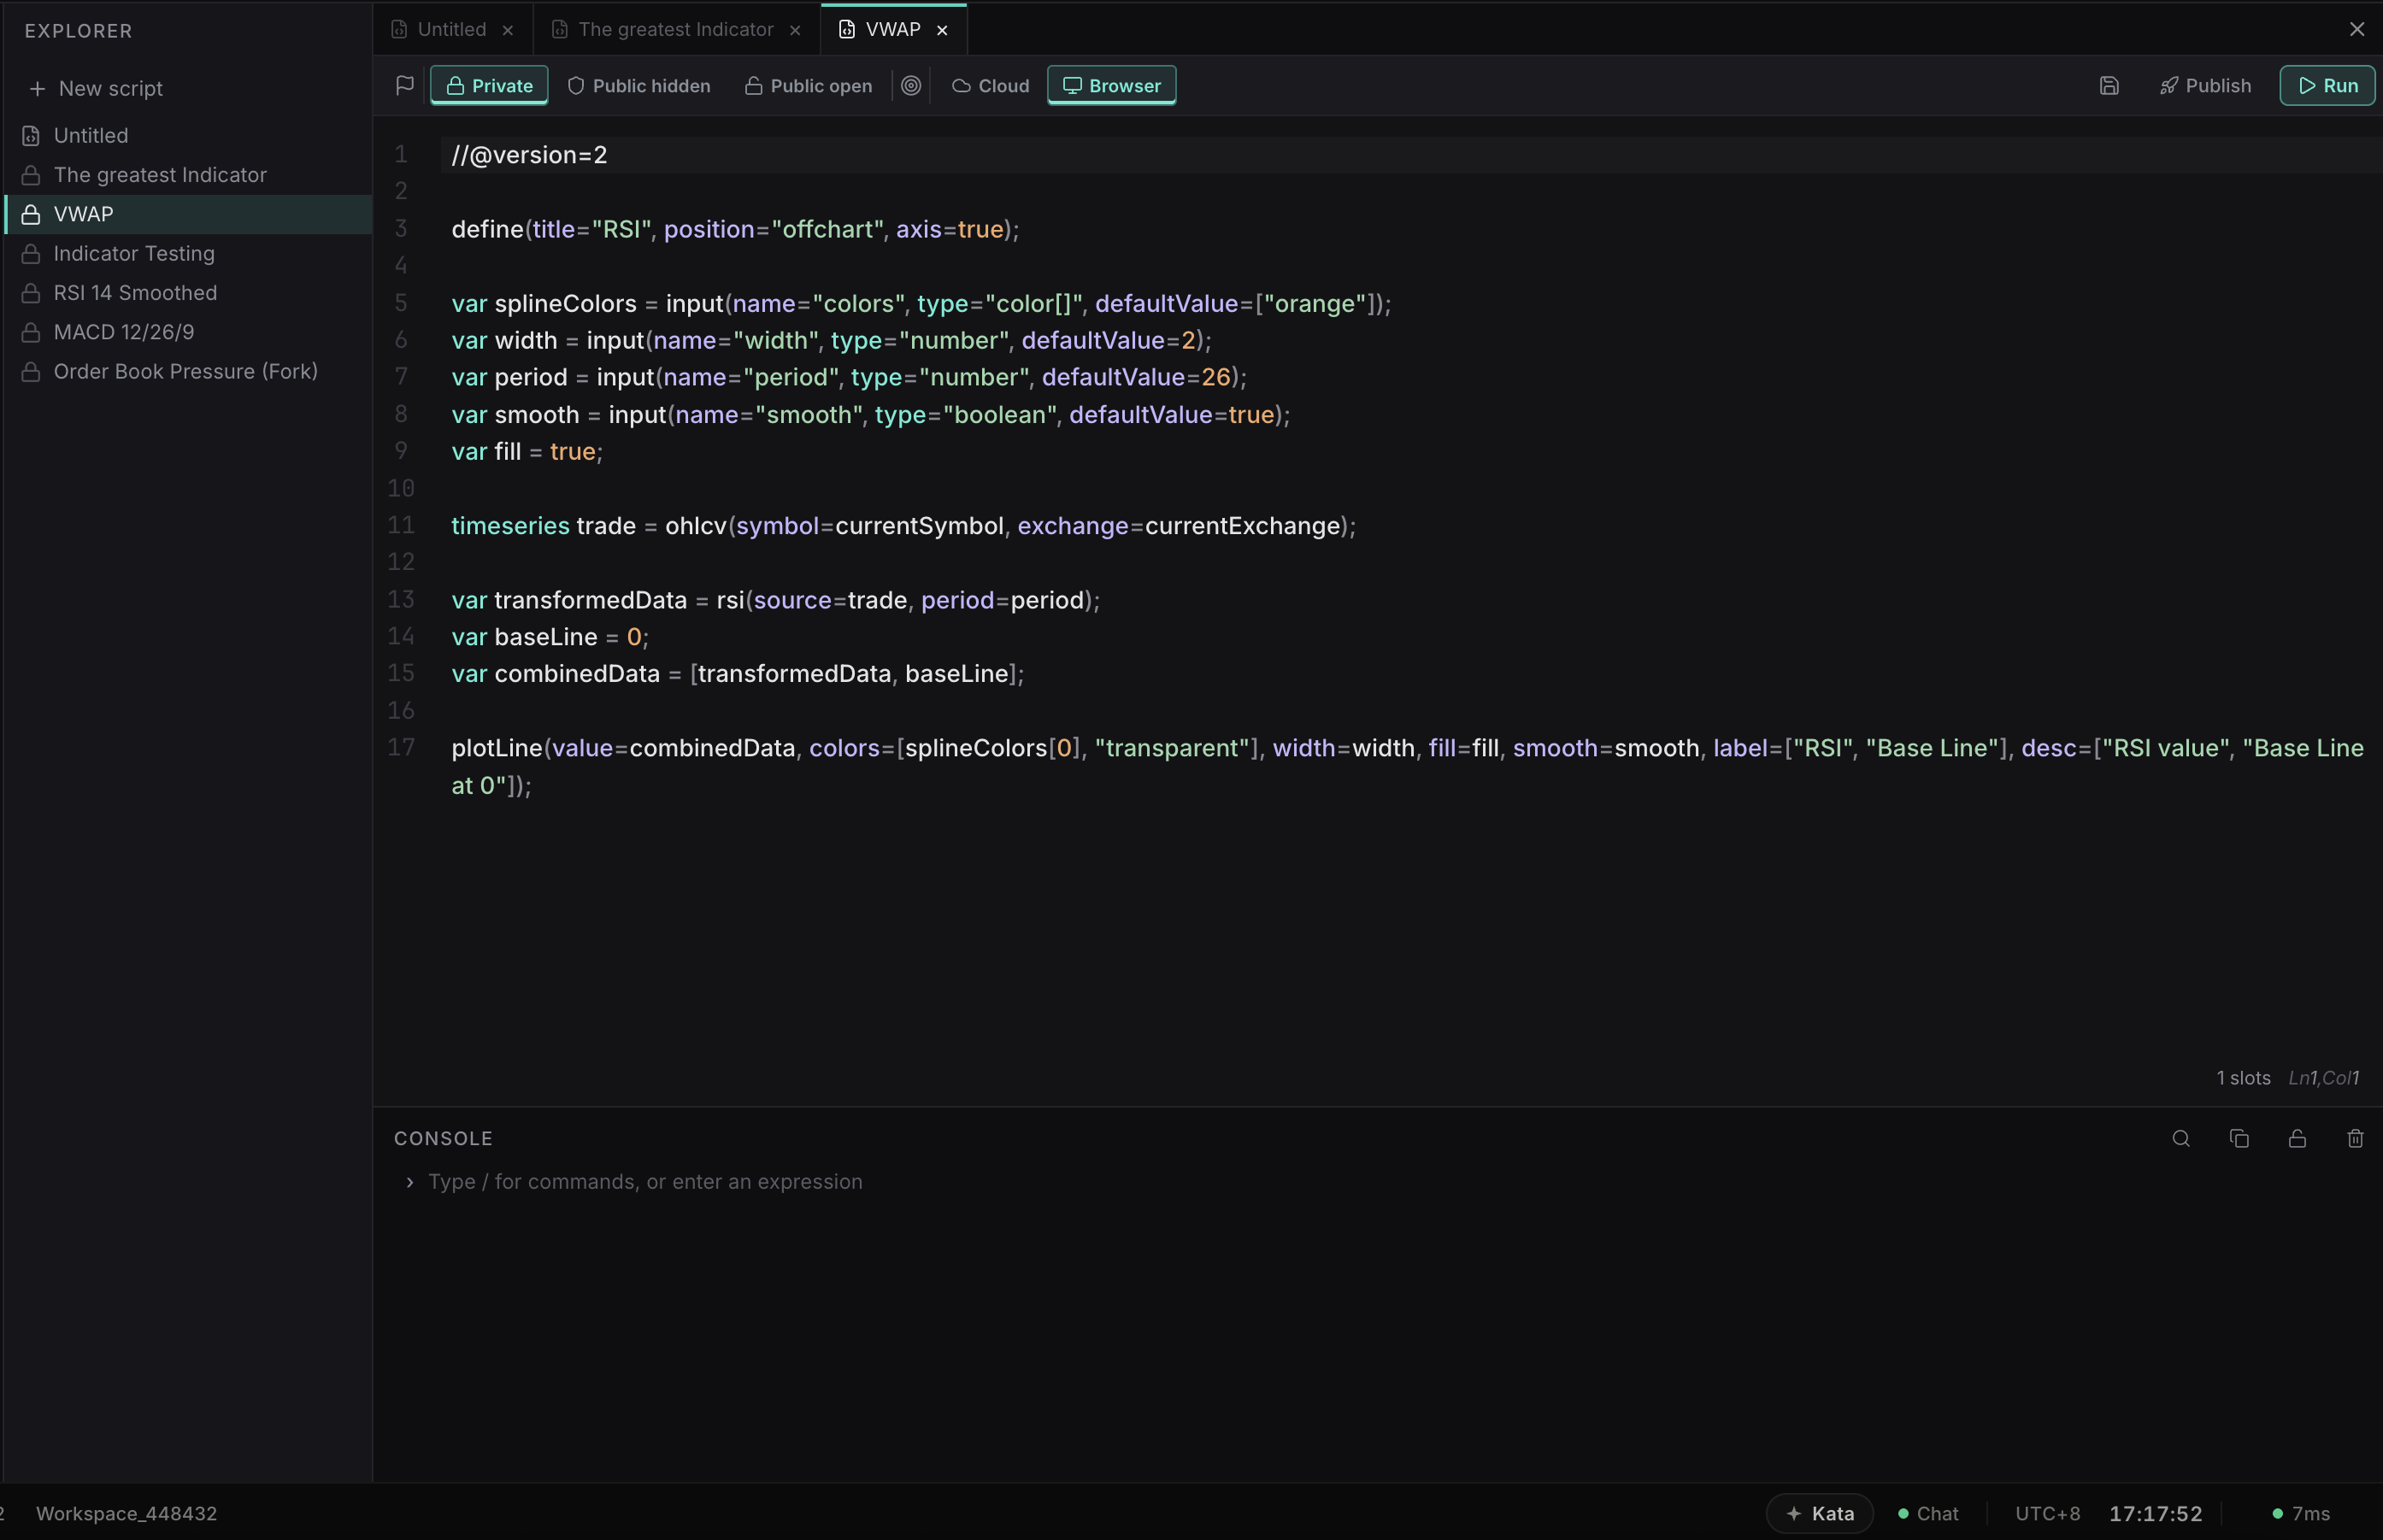Click the 17:17:52 clock in status bar
The height and width of the screenshot is (1540, 2383).
coord(2155,1514)
